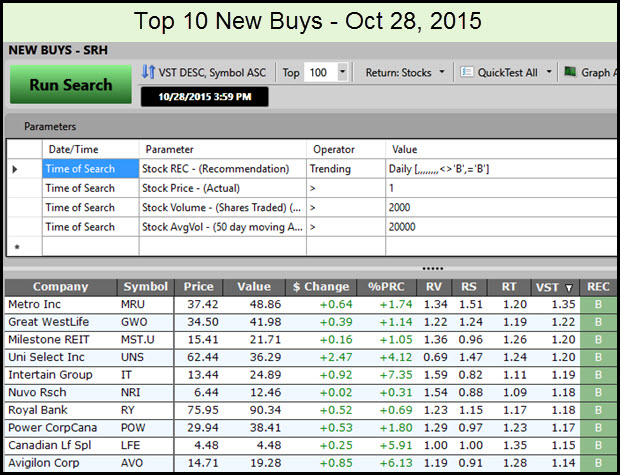The height and width of the screenshot is (475, 620).
Task: Click the +2.47 change for UNS
Action: point(336,358)
